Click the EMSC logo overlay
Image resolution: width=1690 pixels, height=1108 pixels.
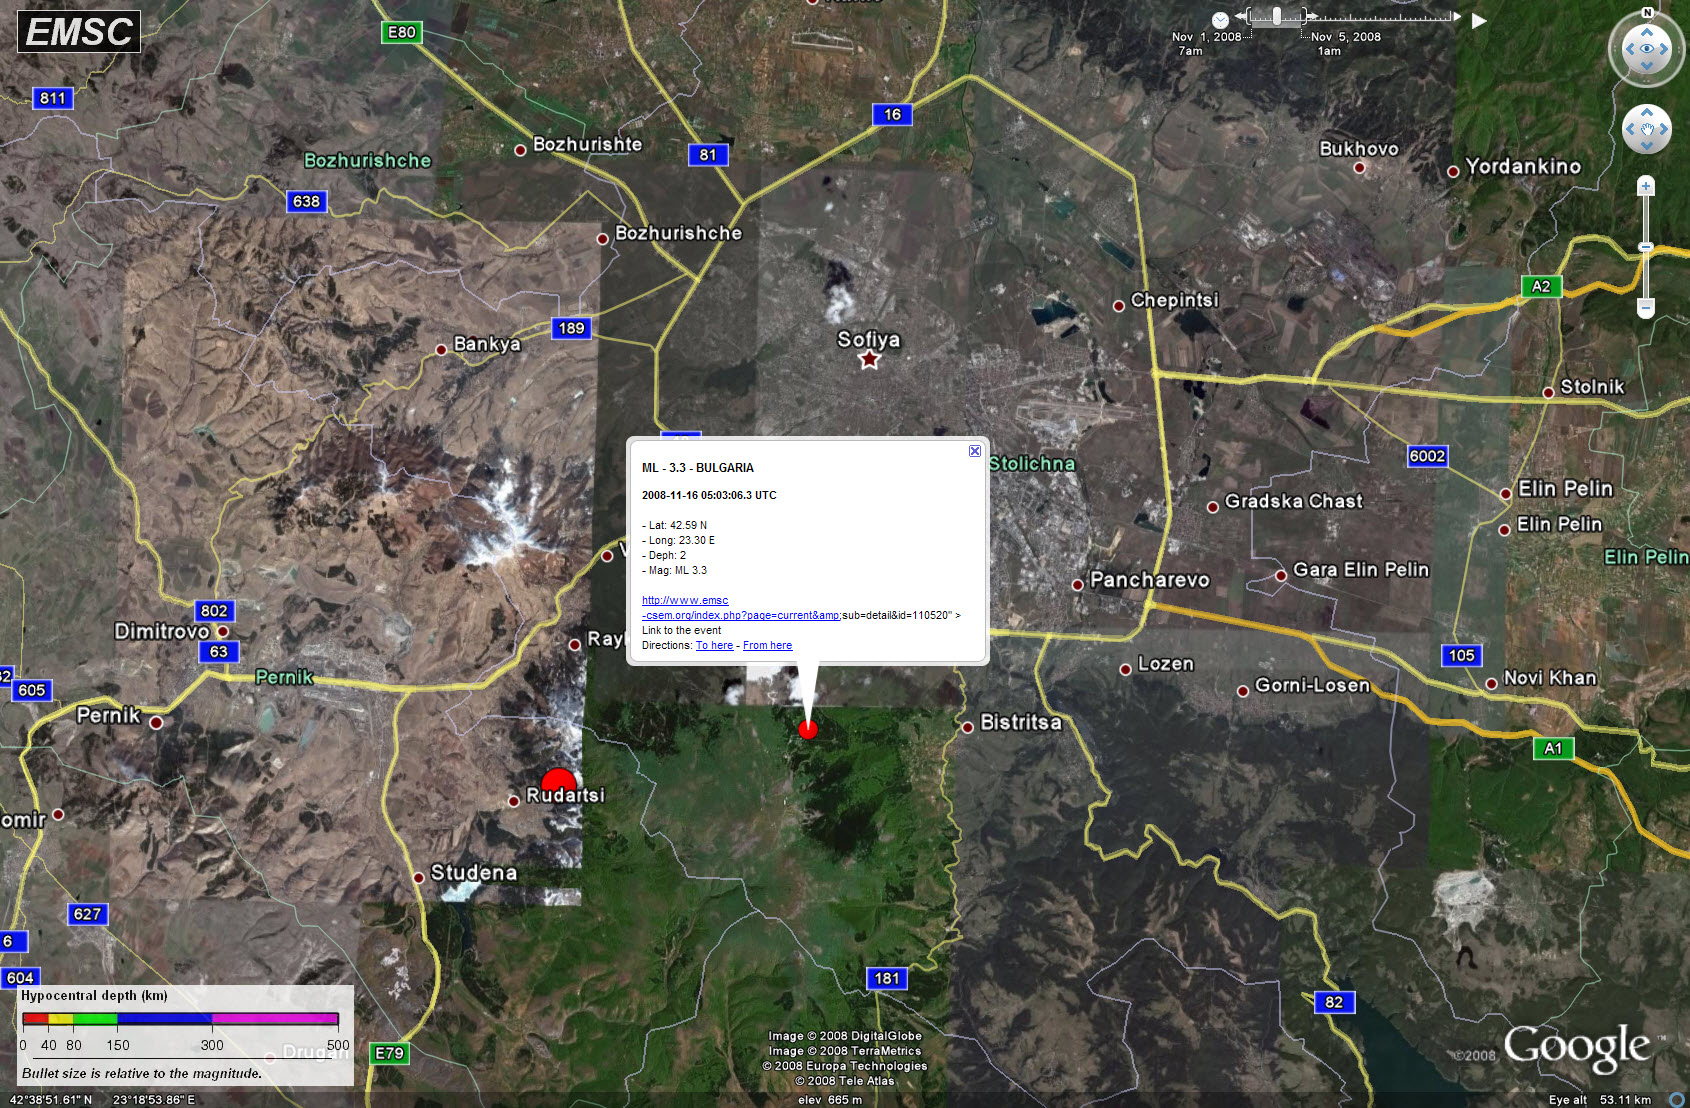tap(79, 32)
